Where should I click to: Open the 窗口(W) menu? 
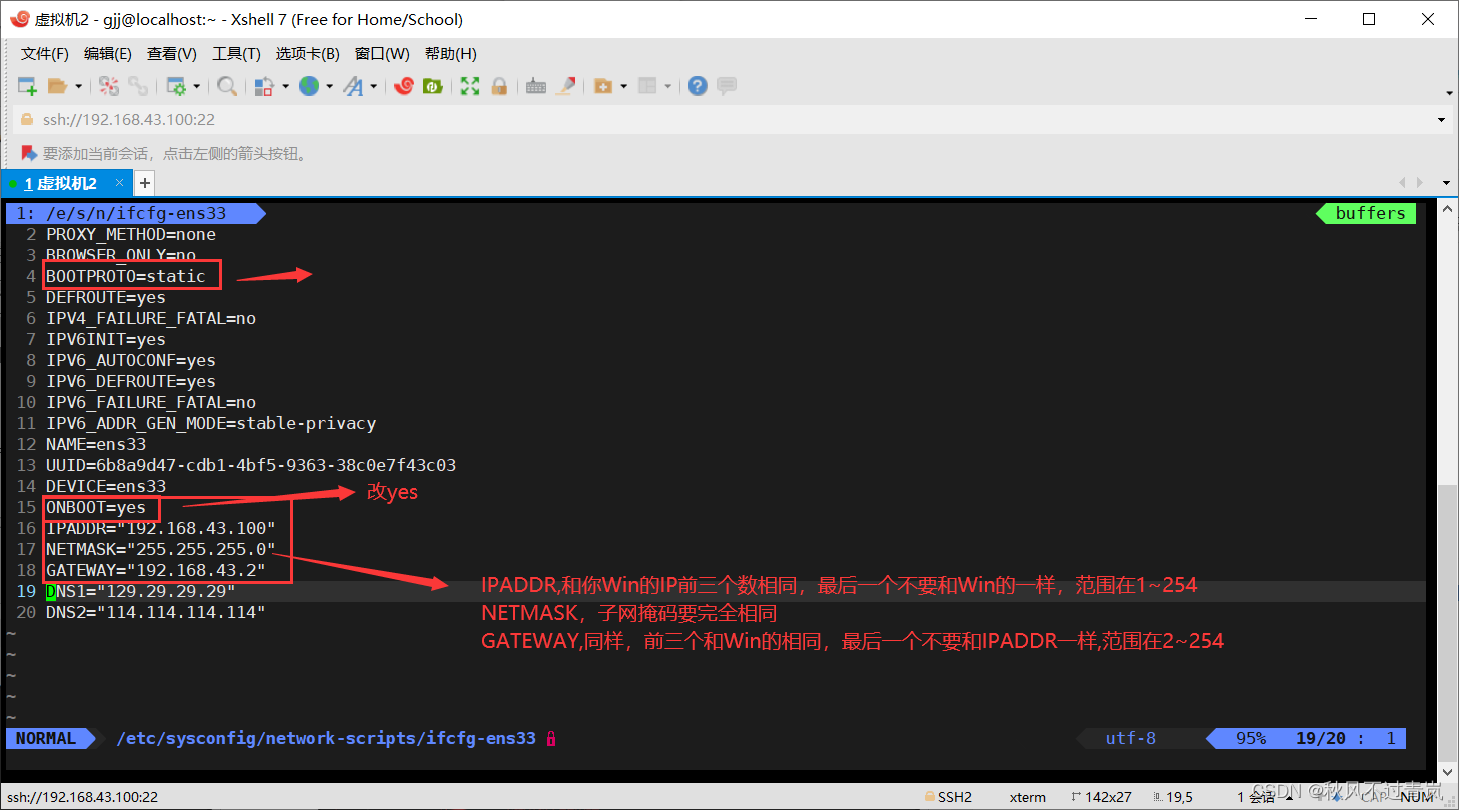382,53
